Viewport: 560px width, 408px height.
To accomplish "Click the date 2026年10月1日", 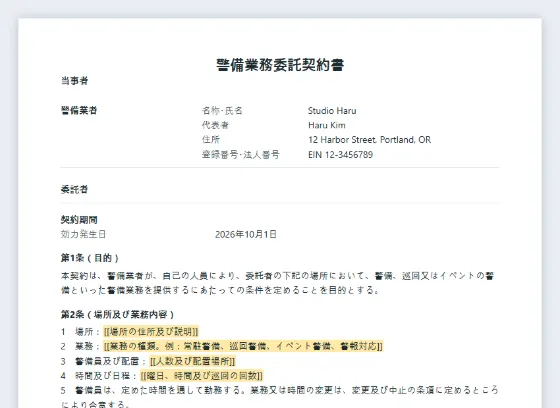I will 246,234.
